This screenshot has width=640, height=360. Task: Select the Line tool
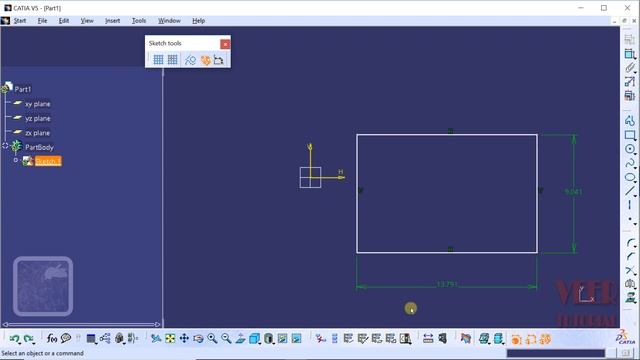[x=630, y=191]
